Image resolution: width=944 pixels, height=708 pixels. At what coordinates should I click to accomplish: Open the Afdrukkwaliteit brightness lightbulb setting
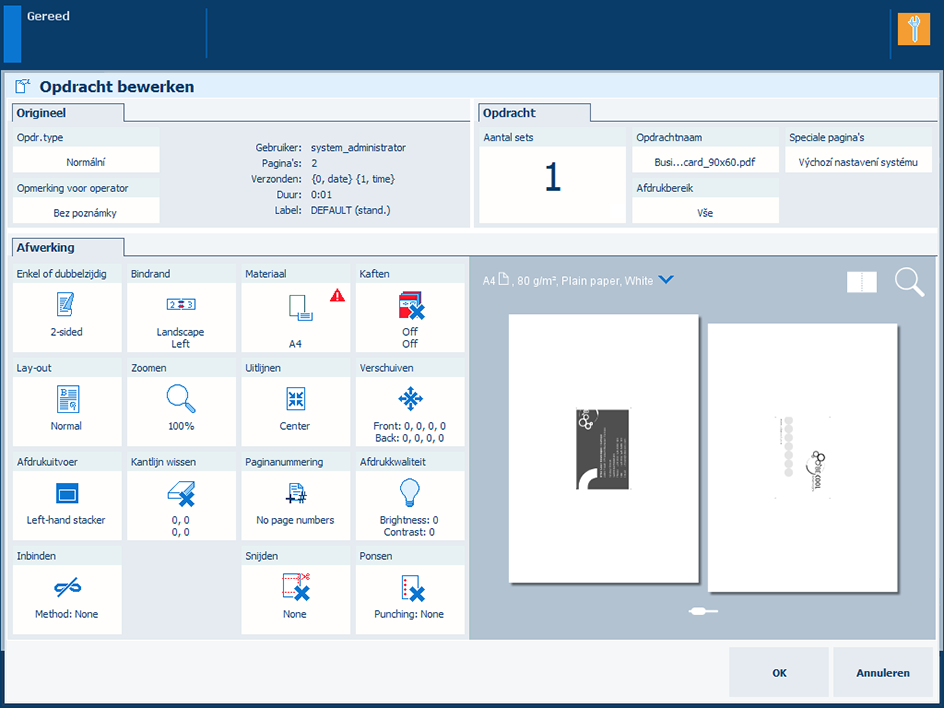409,502
